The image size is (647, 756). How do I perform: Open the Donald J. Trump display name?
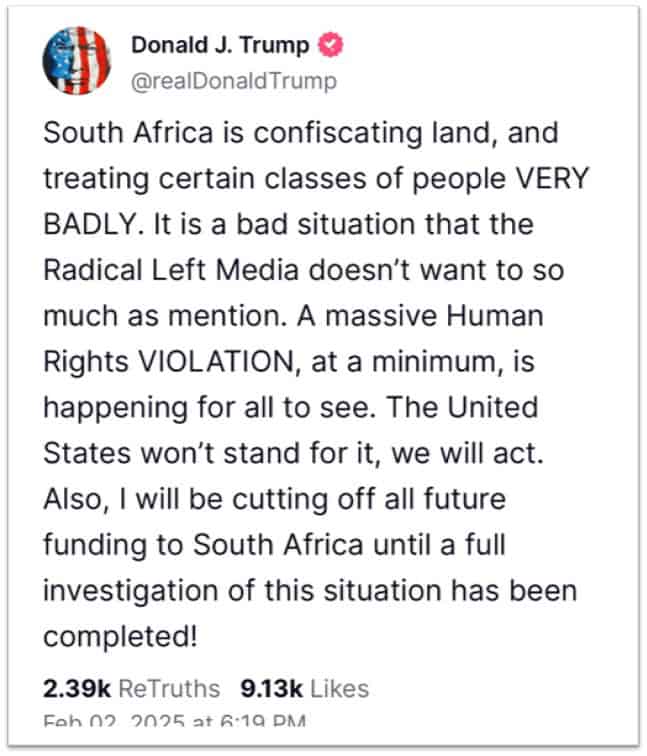click(x=220, y=45)
